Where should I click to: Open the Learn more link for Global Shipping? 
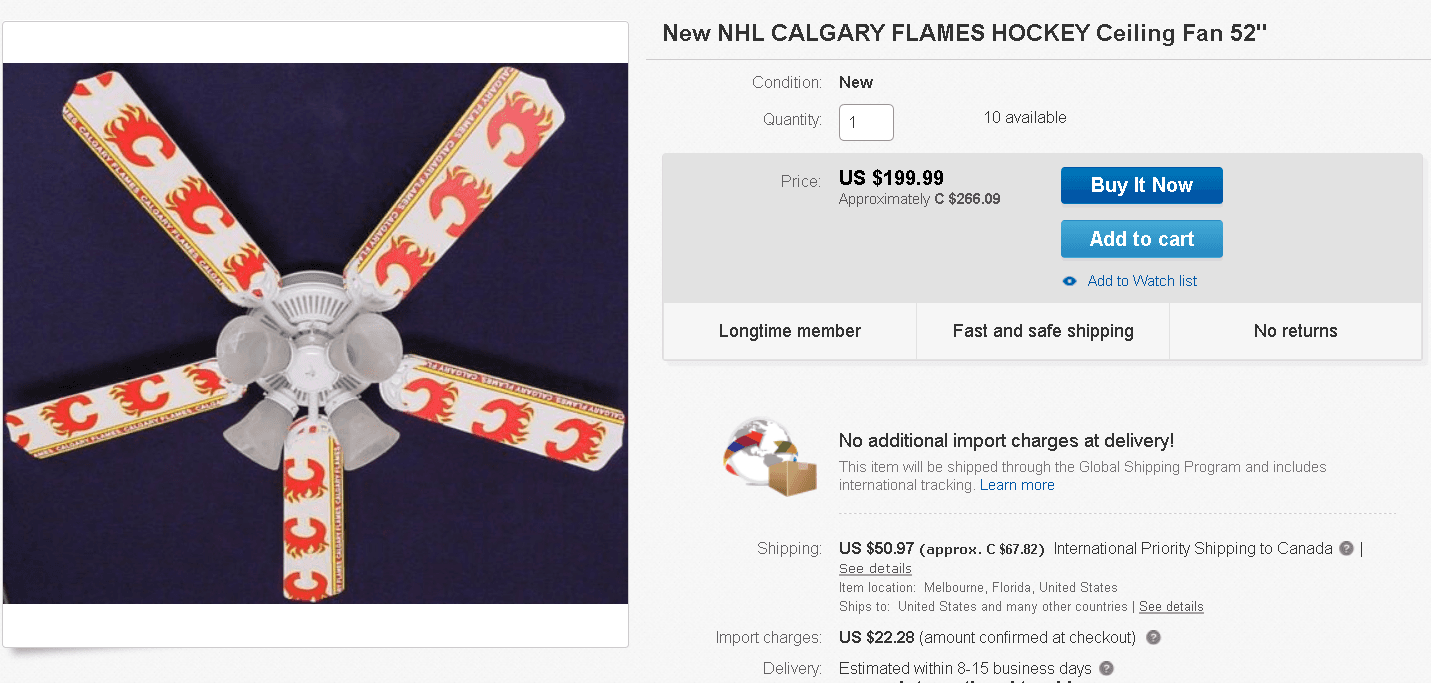pyautogui.click(x=1017, y=485)
